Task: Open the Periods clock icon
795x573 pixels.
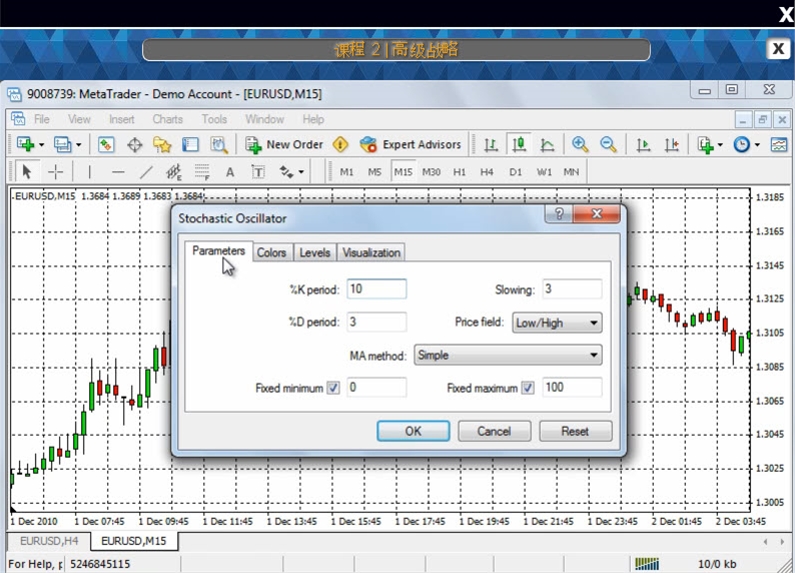Action: 741,145
